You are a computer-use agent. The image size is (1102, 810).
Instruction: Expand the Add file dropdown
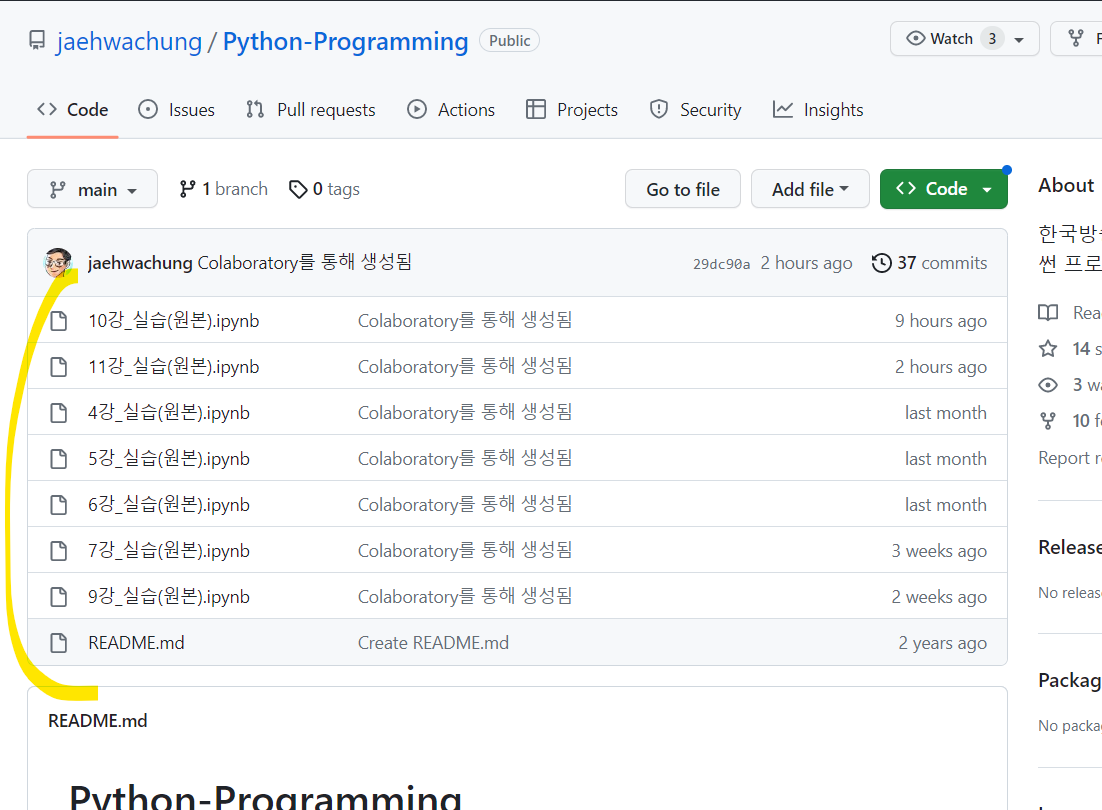pyautogui.click(x=810, y=189)
